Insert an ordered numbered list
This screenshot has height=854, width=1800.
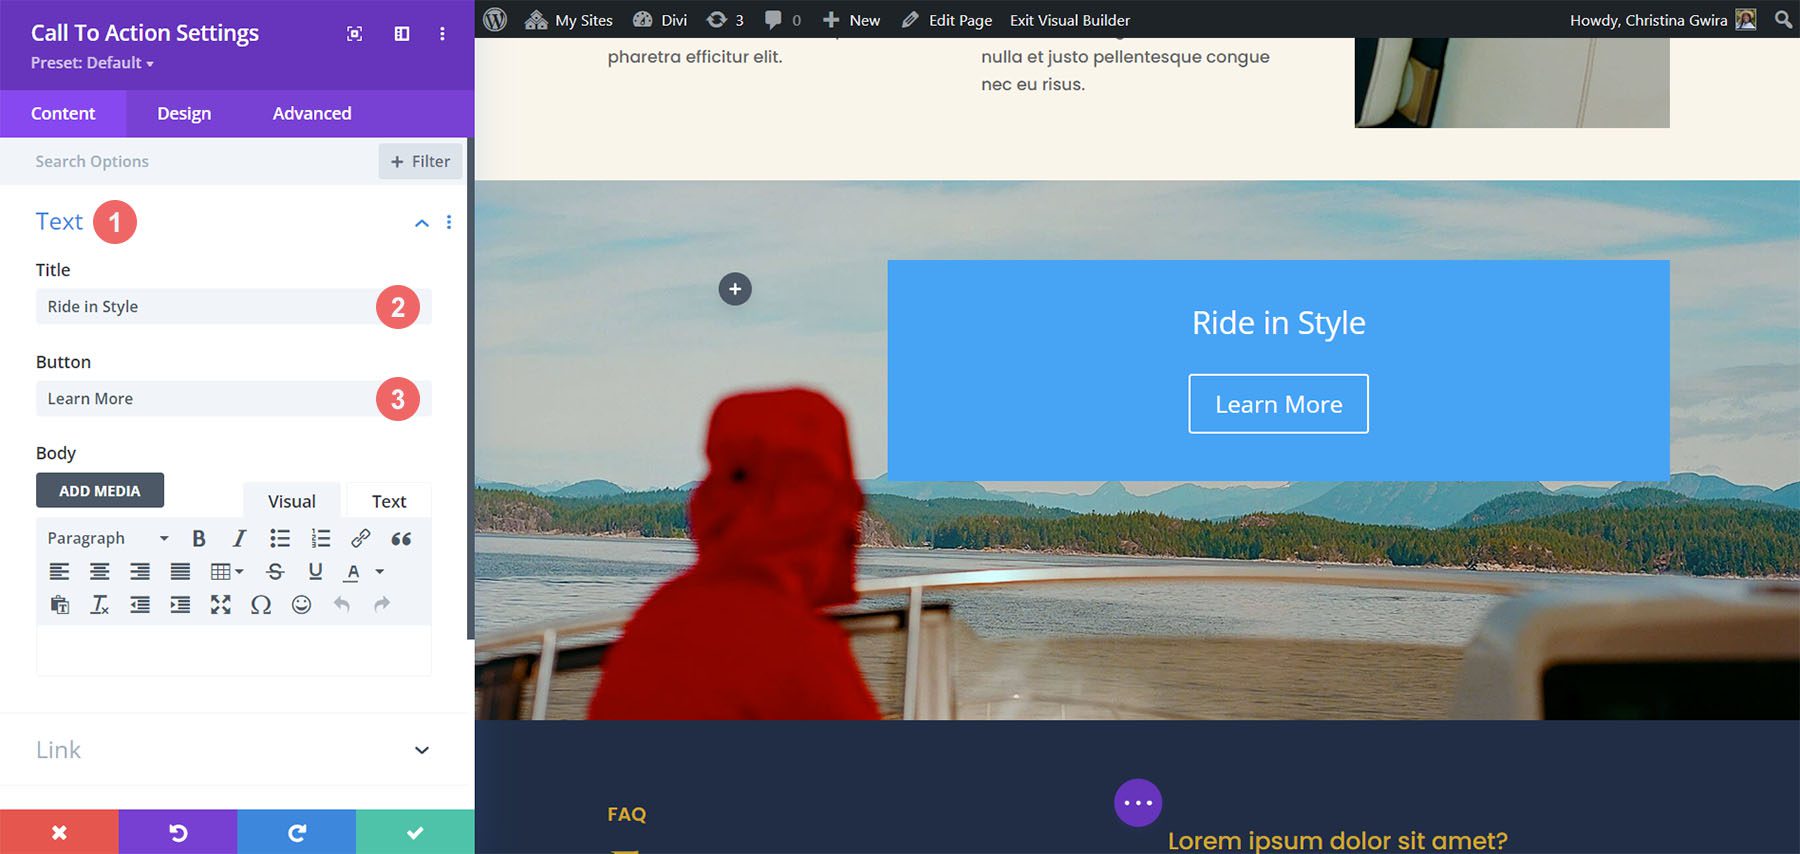[320, 538]
